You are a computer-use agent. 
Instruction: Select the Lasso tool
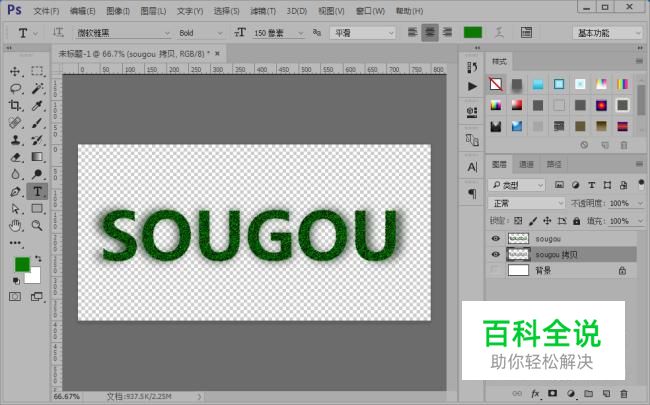point(15,88)
